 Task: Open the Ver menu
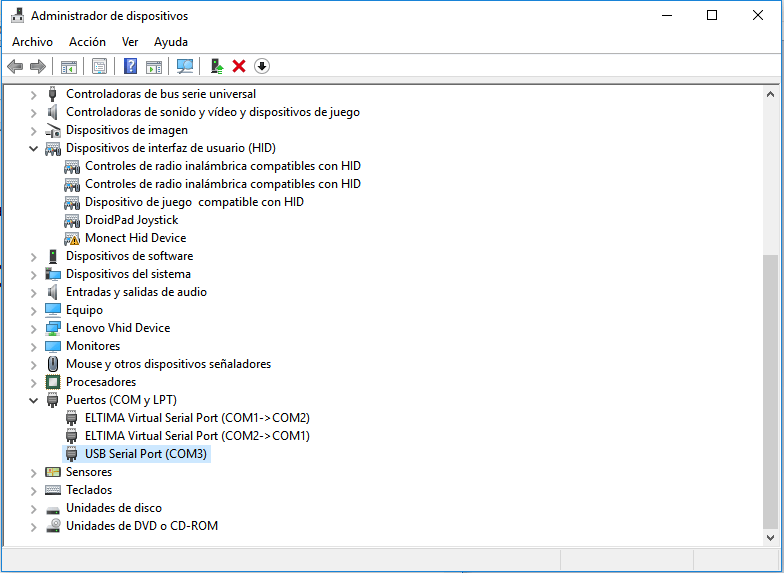click(x=130, y=42)
